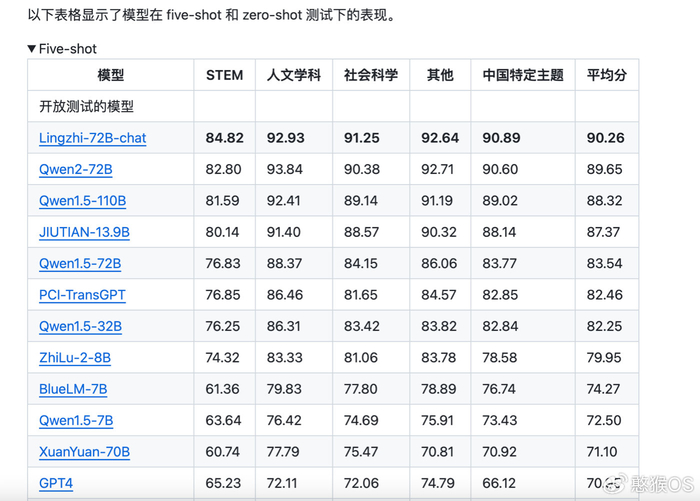Open the Qwen2-72B model link
Viewport: 700px width, 501px height.
[75, 170]
